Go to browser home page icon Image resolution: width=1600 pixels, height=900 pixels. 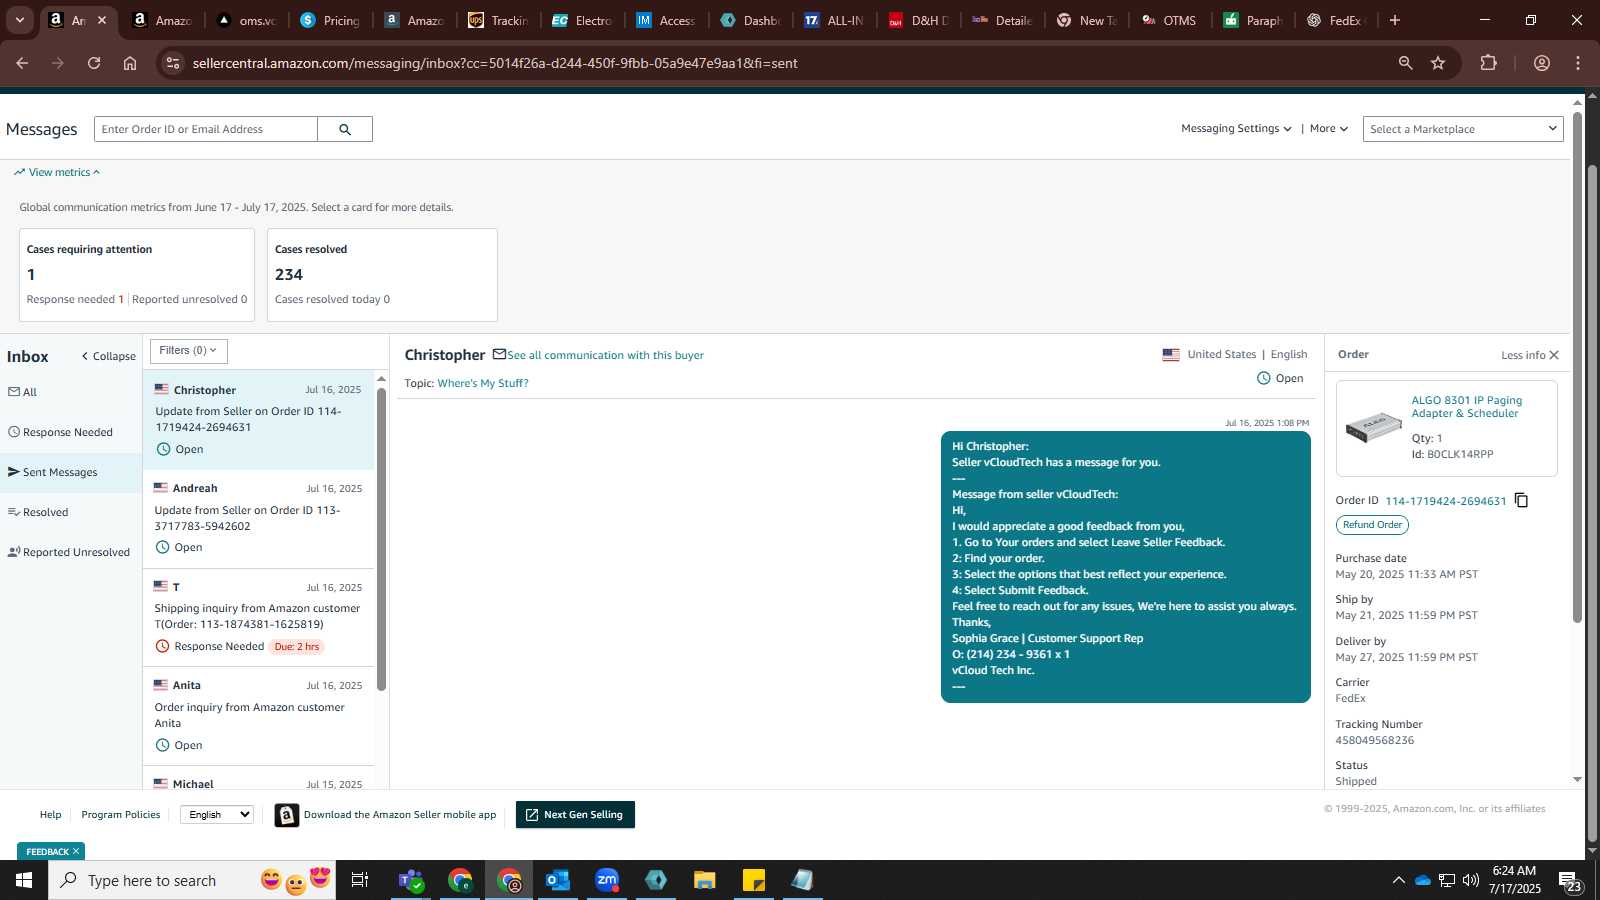coord(130,63)
